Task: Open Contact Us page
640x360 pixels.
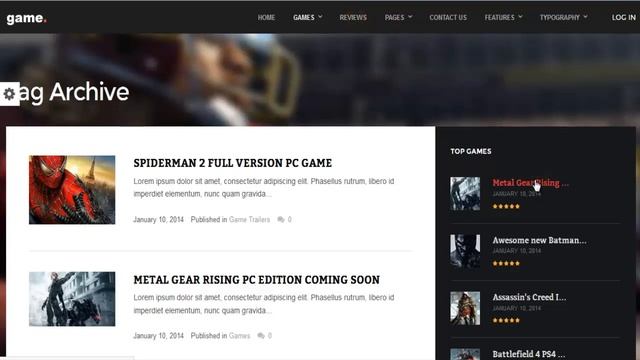Action: (x=448, y=18)
